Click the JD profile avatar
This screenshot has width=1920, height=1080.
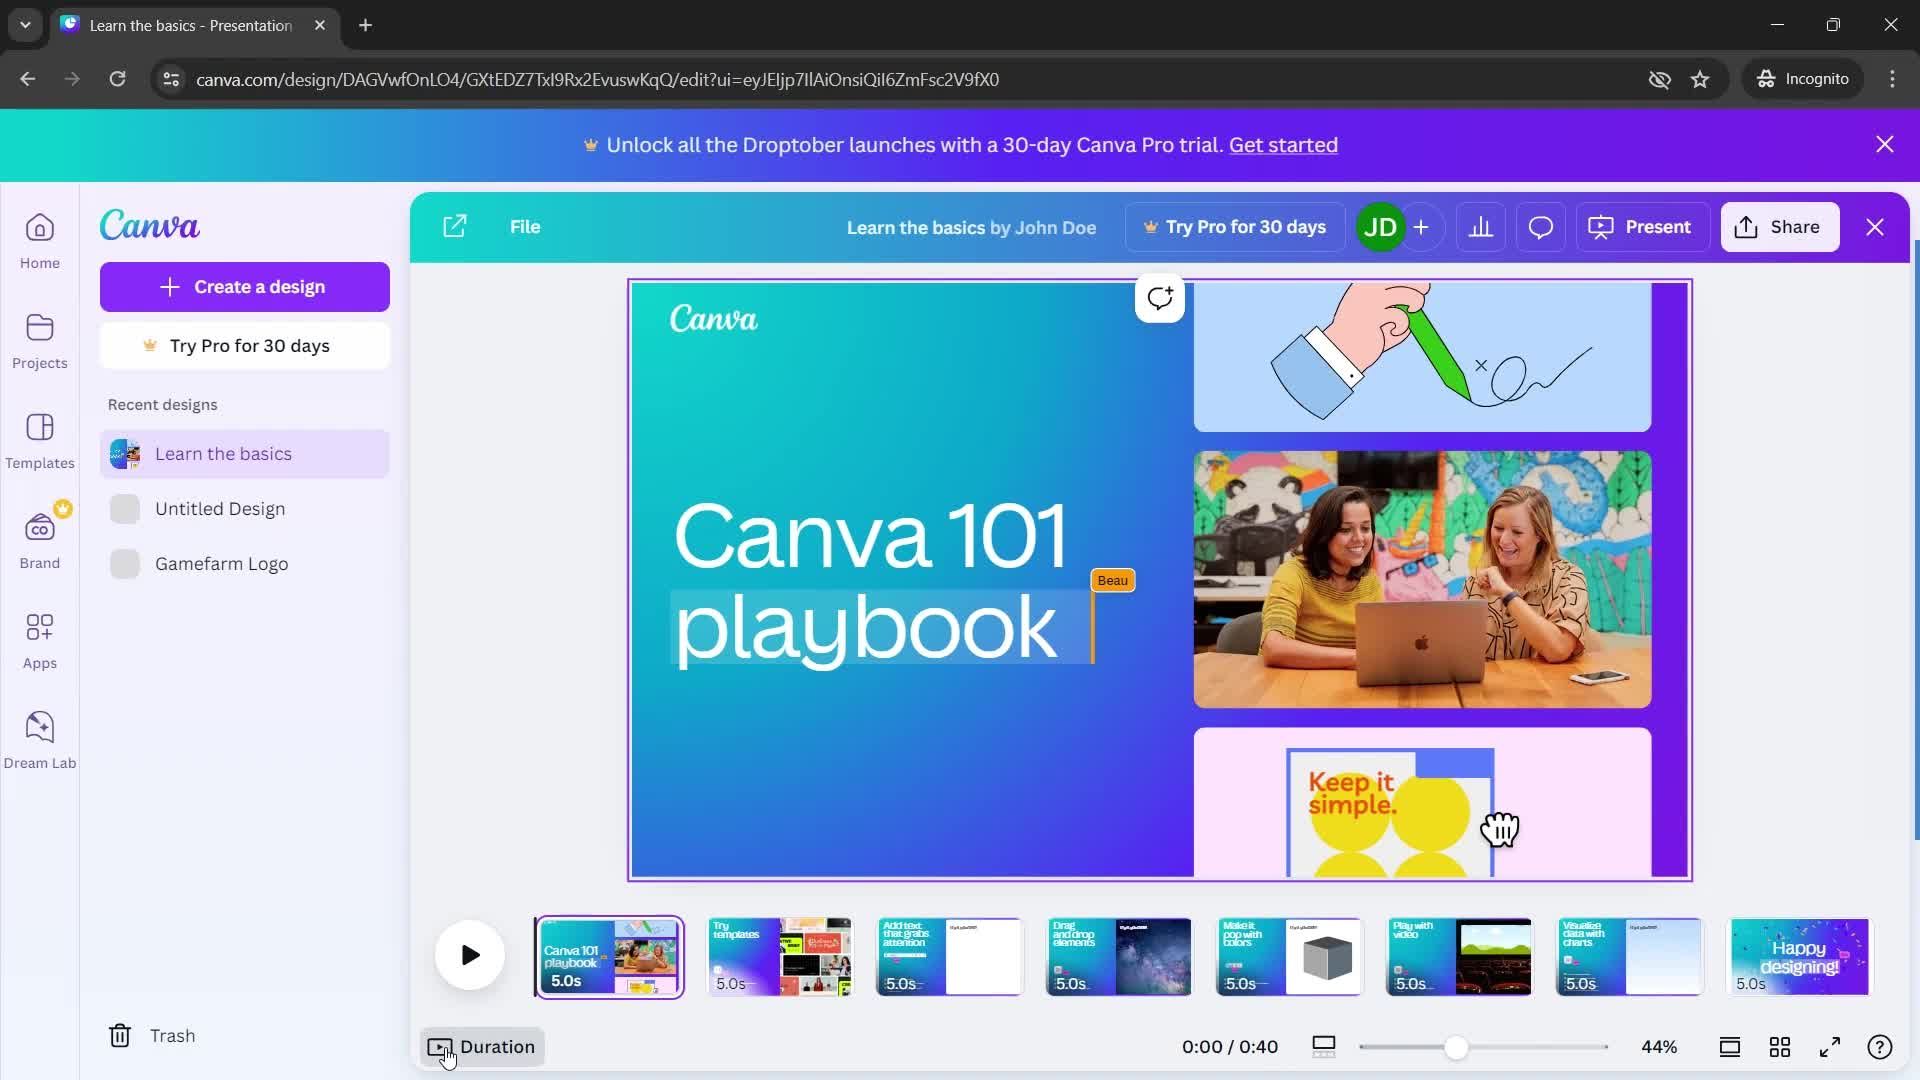(x=1380, y=227)
